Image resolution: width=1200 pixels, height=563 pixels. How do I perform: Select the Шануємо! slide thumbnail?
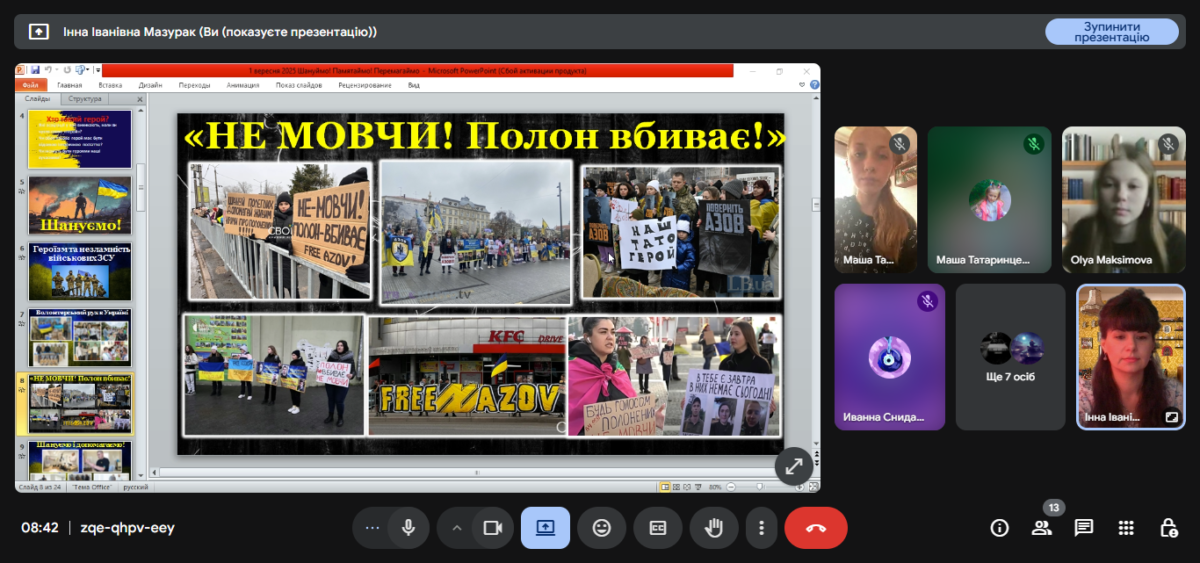pyautogui.click(x=80, y=205)
